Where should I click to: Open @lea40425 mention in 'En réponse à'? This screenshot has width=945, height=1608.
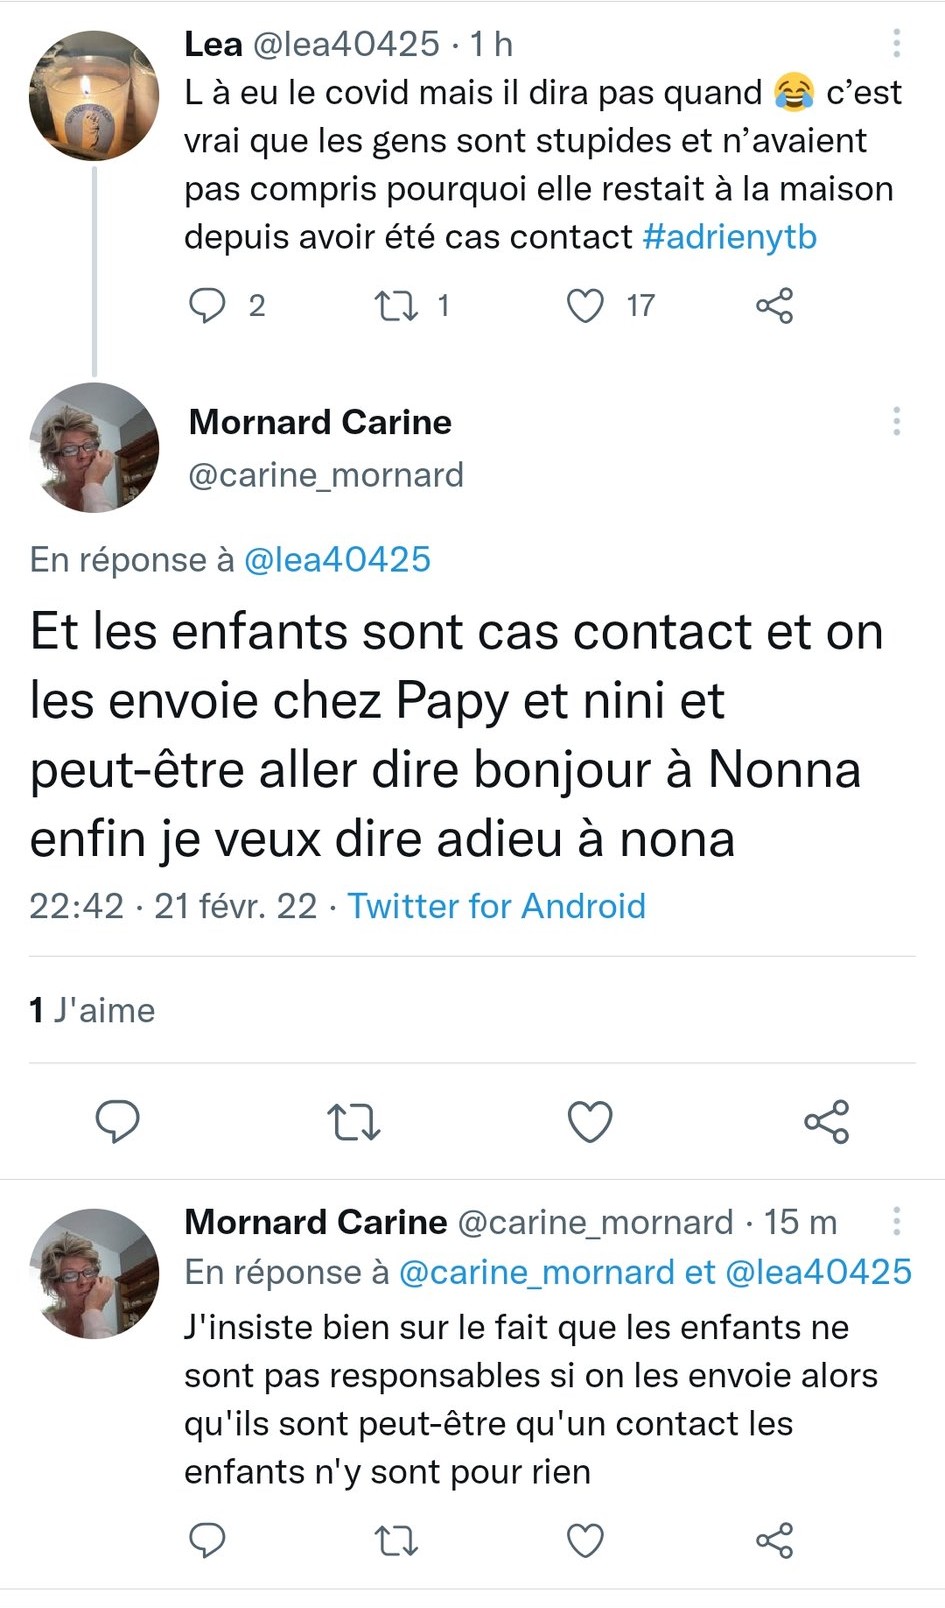337,559
